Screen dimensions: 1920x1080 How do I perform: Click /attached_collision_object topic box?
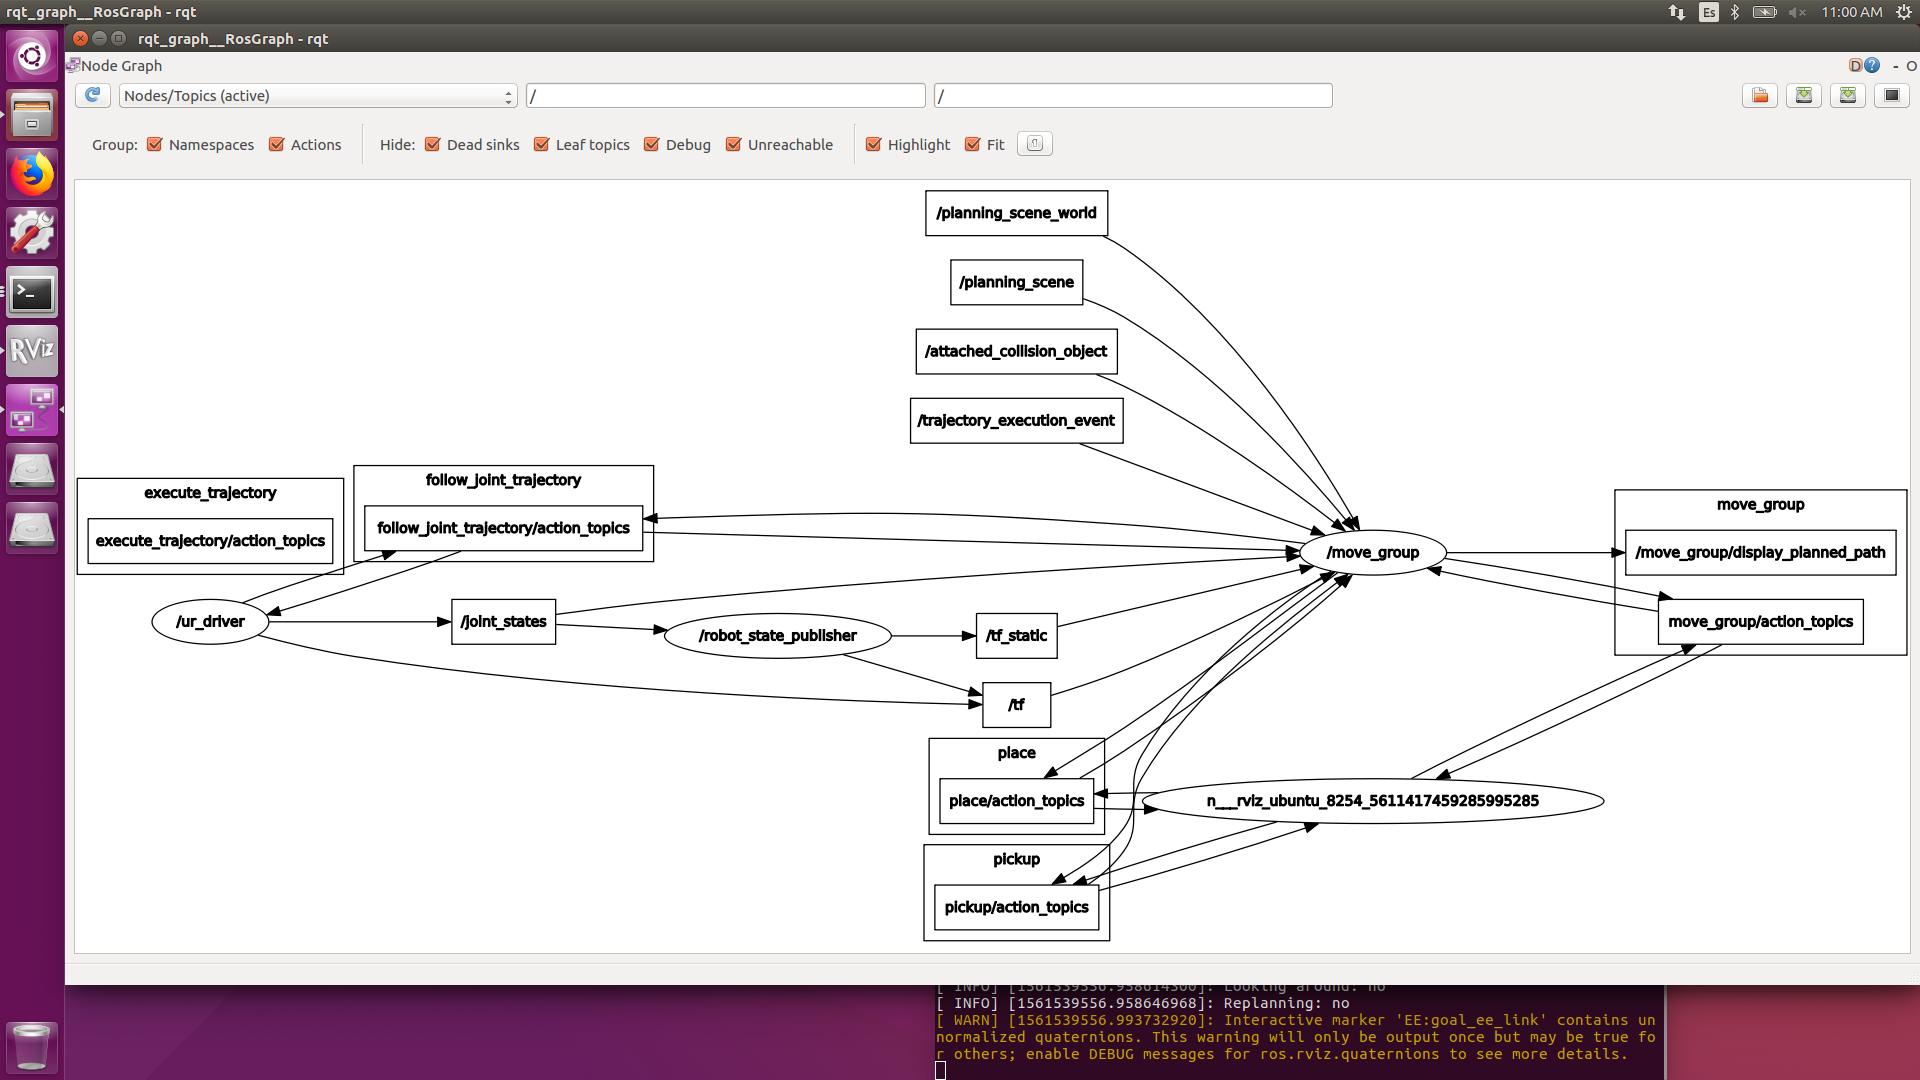pos(1016,351)
